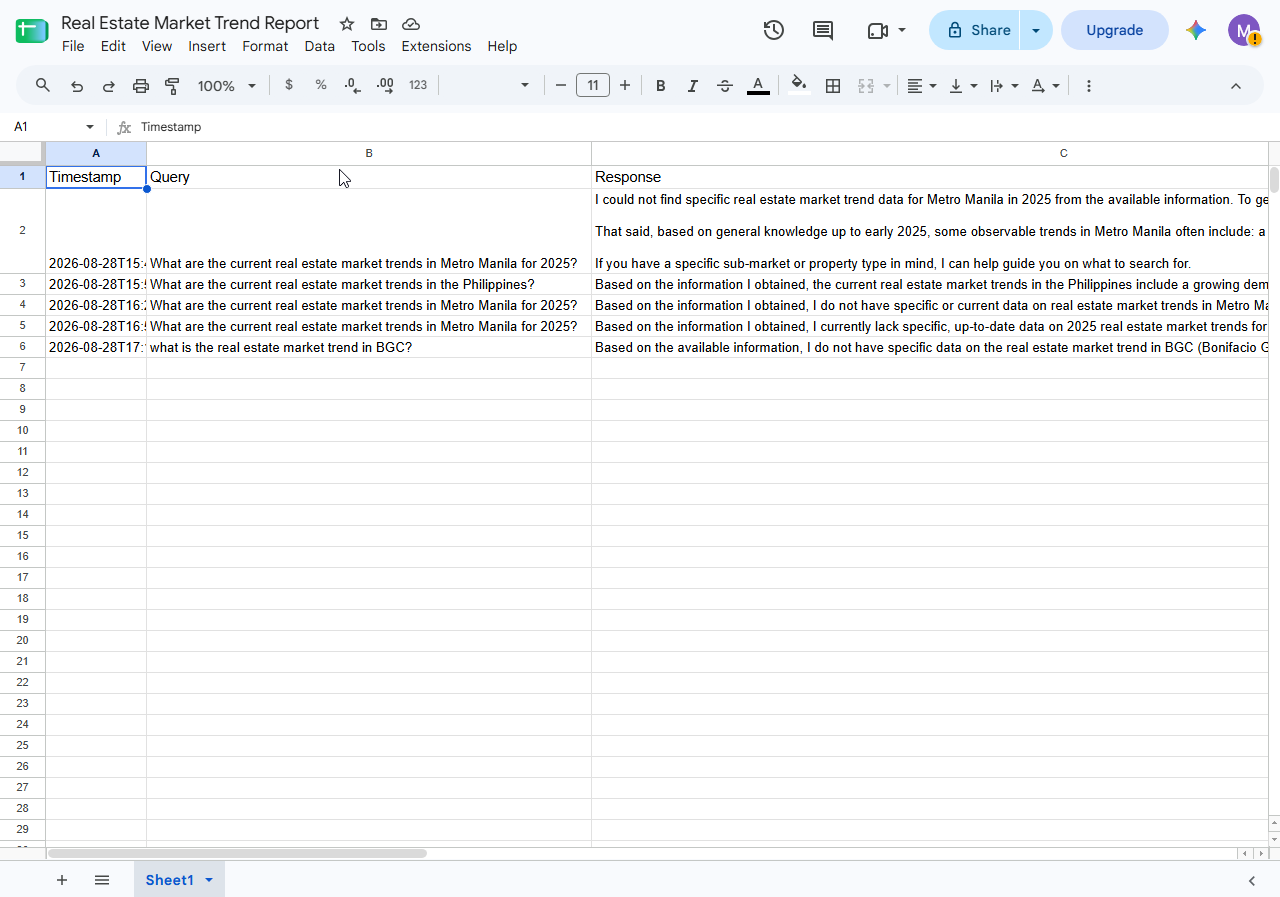Print the spreadsheet with printer icon
1280x897 pixels.
[x=141, y=86]
